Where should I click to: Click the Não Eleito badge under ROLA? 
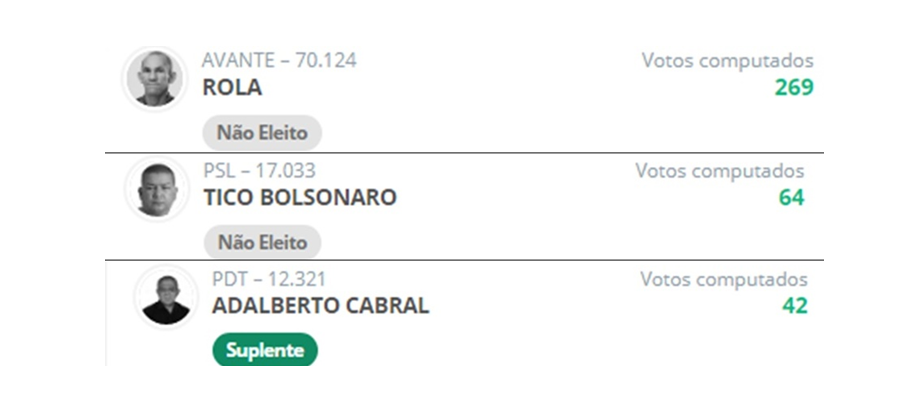262,132
